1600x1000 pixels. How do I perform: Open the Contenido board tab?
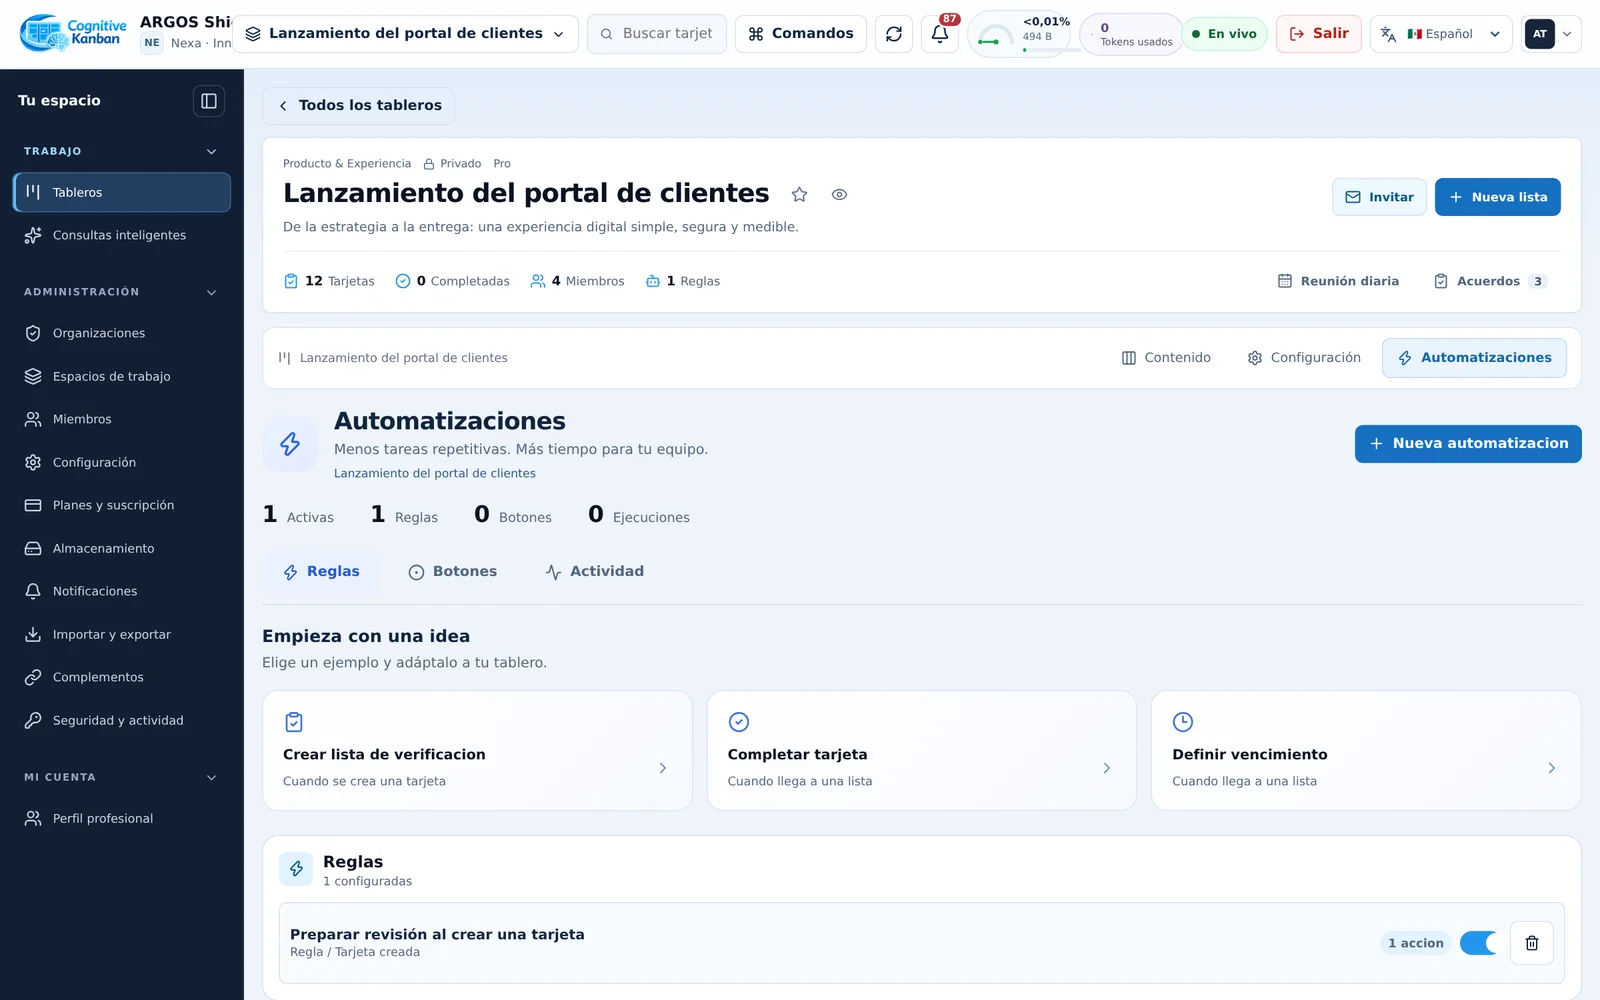1166,358
